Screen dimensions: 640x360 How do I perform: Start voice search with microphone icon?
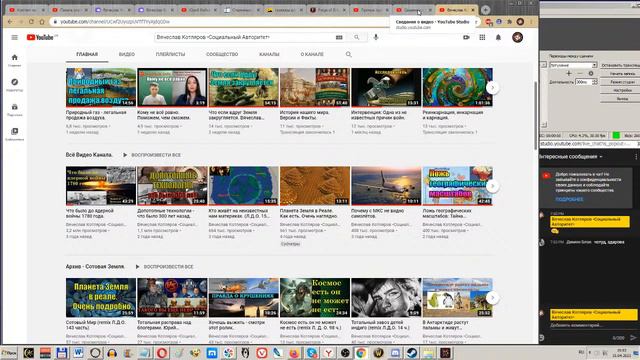click(376, 38)
